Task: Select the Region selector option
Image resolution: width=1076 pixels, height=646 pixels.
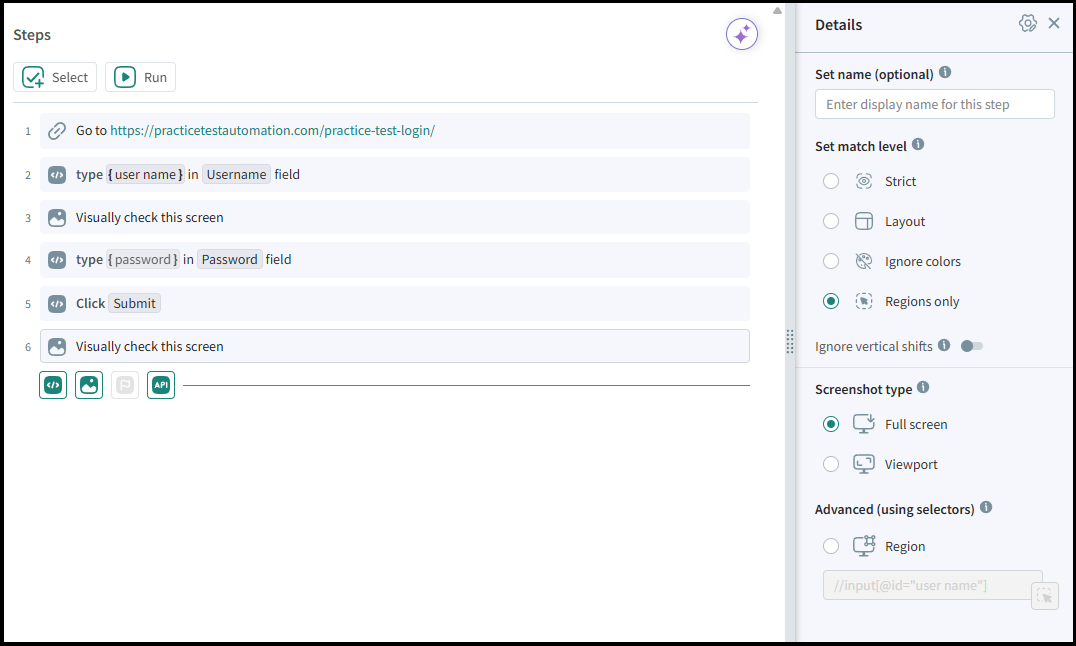Action: (x=831, y=546)
